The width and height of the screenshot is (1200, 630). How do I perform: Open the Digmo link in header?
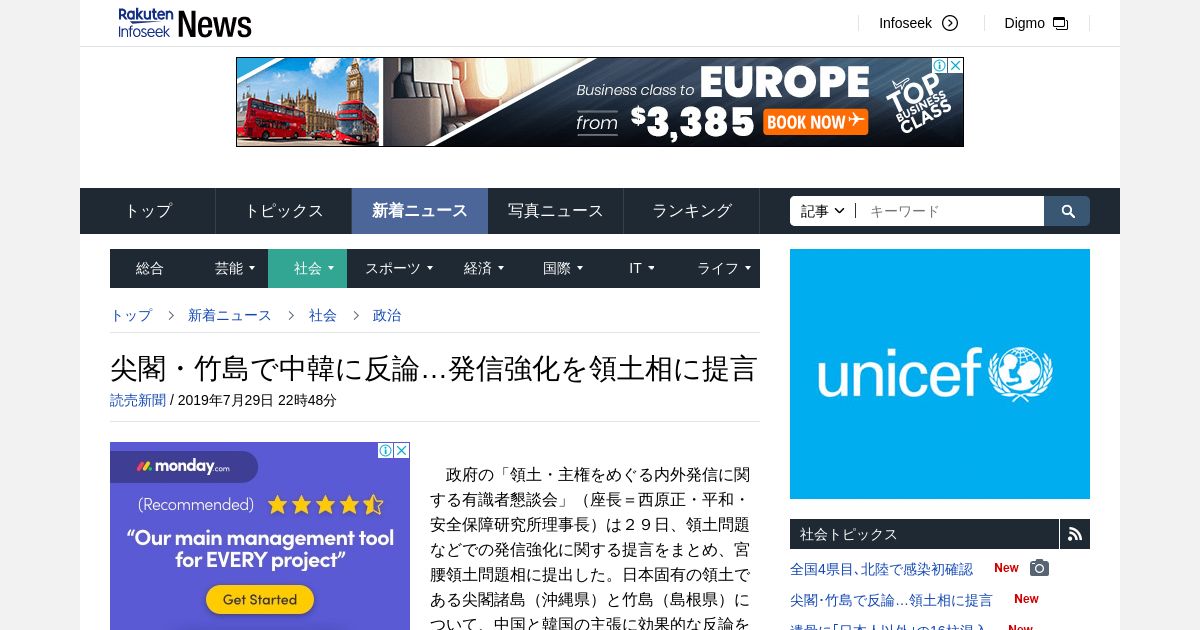pos(1024,23)
